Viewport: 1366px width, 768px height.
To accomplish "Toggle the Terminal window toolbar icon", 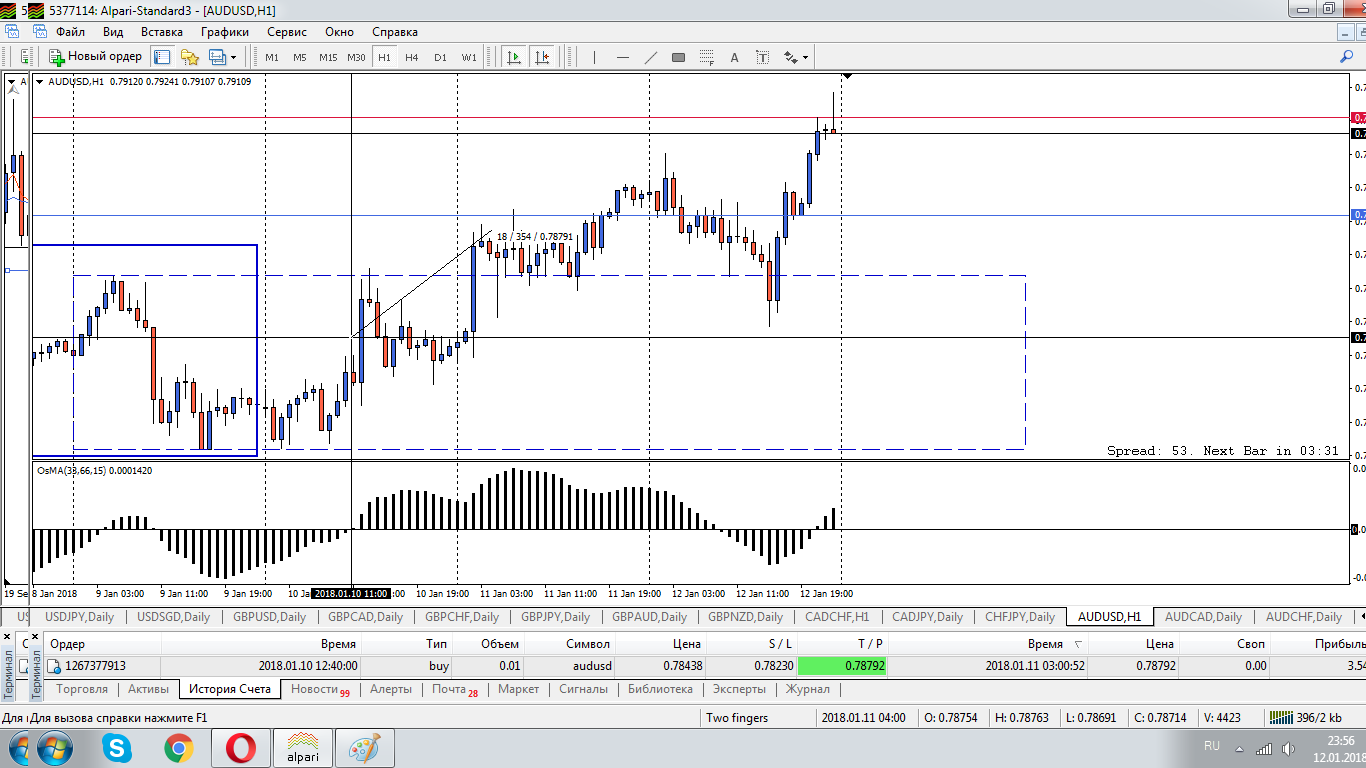I will tap(217, 57).
